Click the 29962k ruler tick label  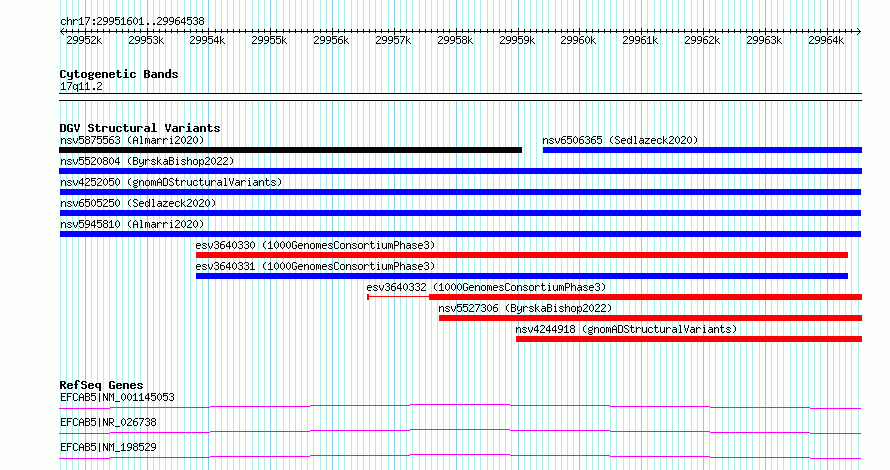pyautogui.click(x=702, y=40)
